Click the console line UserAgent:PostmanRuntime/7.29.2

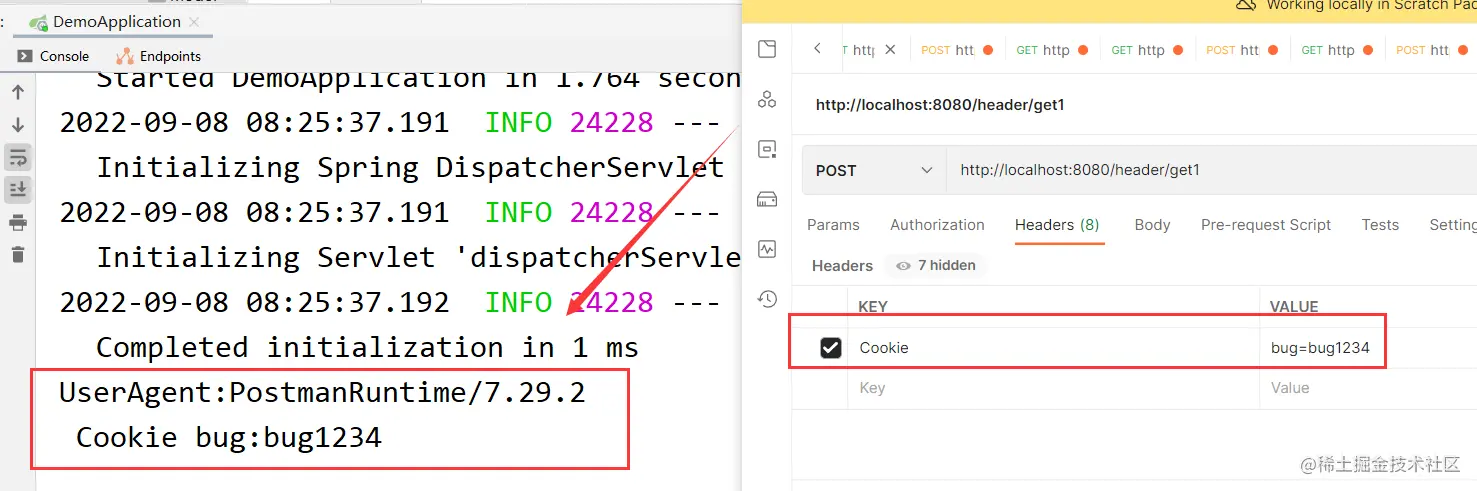point(322,393)
